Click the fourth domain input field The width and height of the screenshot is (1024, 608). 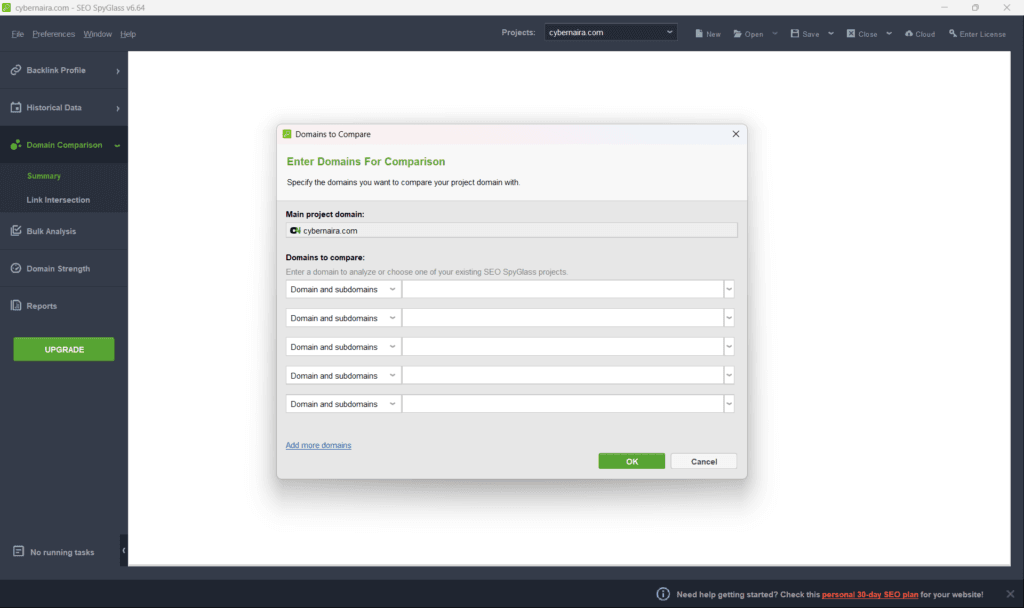point(562,375)
